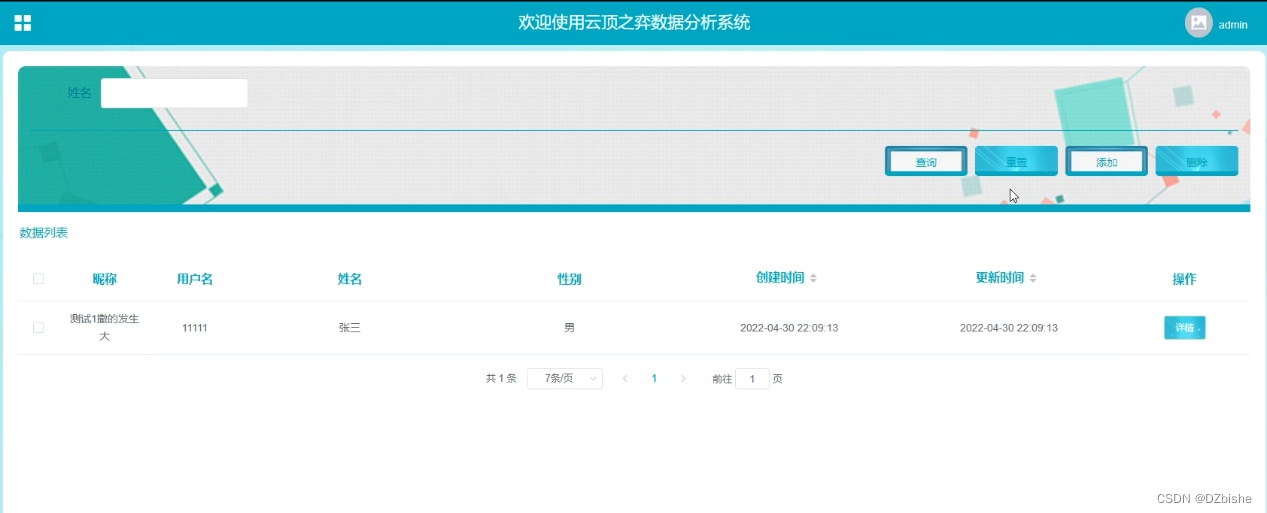Open the 7条/页 page size dropdown

click(564, 378)
